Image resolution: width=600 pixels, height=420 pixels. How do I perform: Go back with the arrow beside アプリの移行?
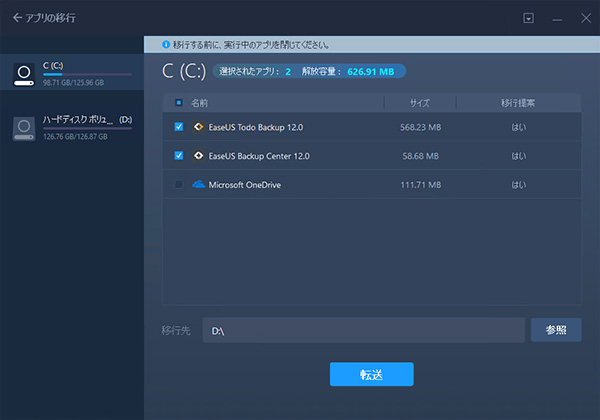(x=17, y=18)
